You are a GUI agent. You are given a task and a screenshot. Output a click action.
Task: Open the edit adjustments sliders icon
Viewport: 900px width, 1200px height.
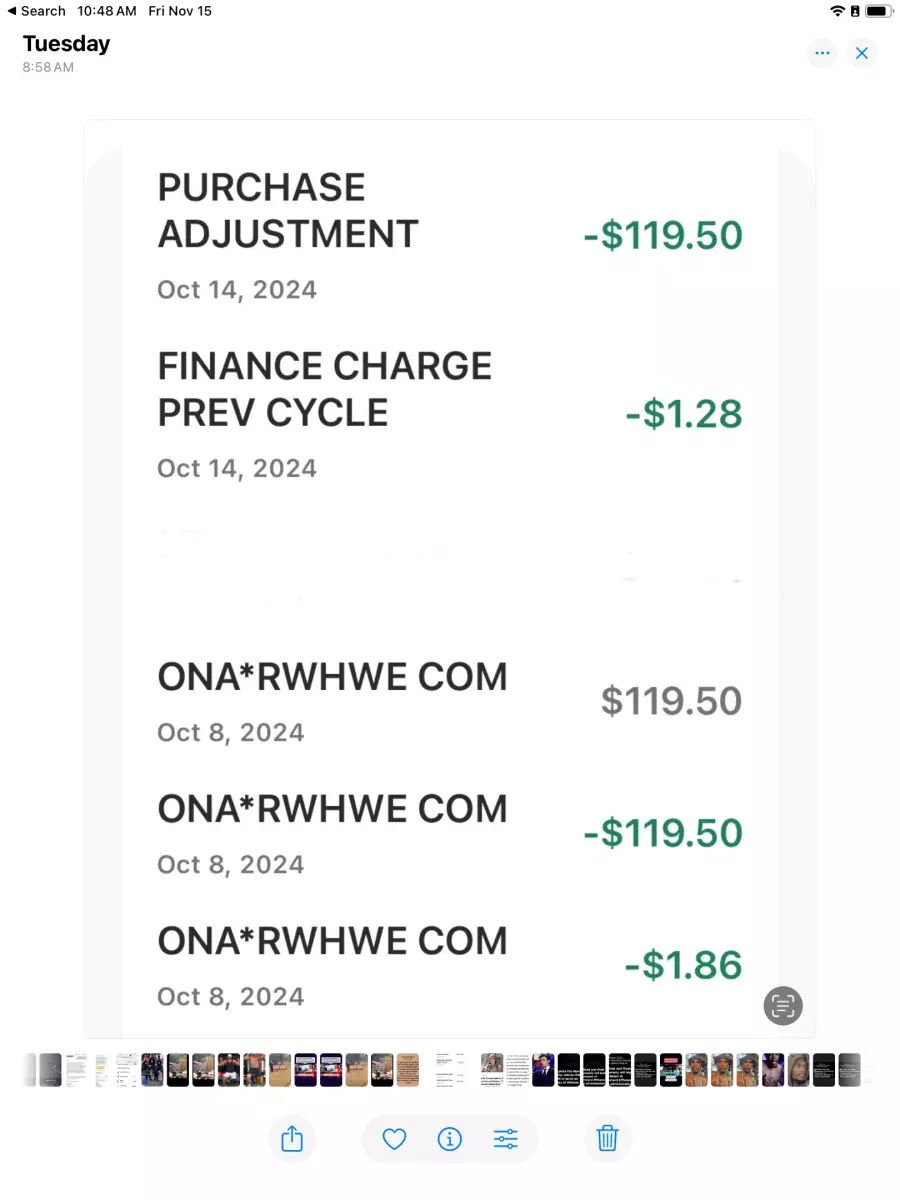click(506, 1138)
